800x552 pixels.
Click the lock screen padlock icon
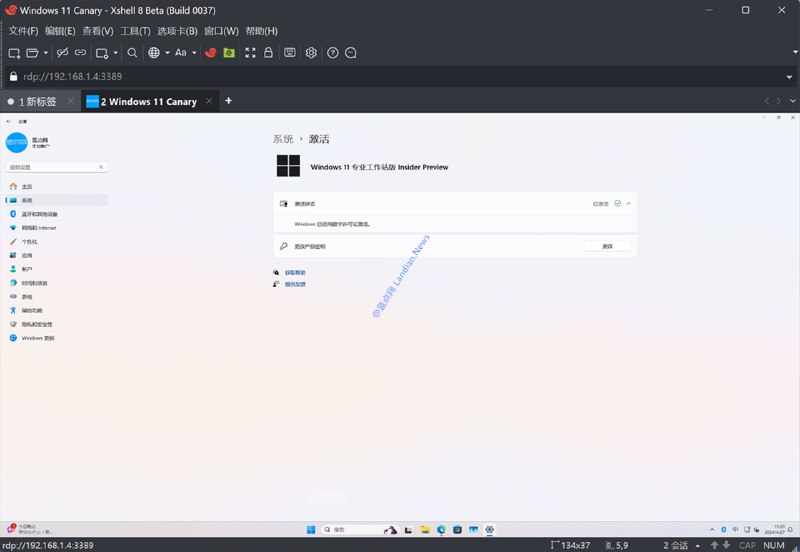pyautogui.click(x=268, y=53)
